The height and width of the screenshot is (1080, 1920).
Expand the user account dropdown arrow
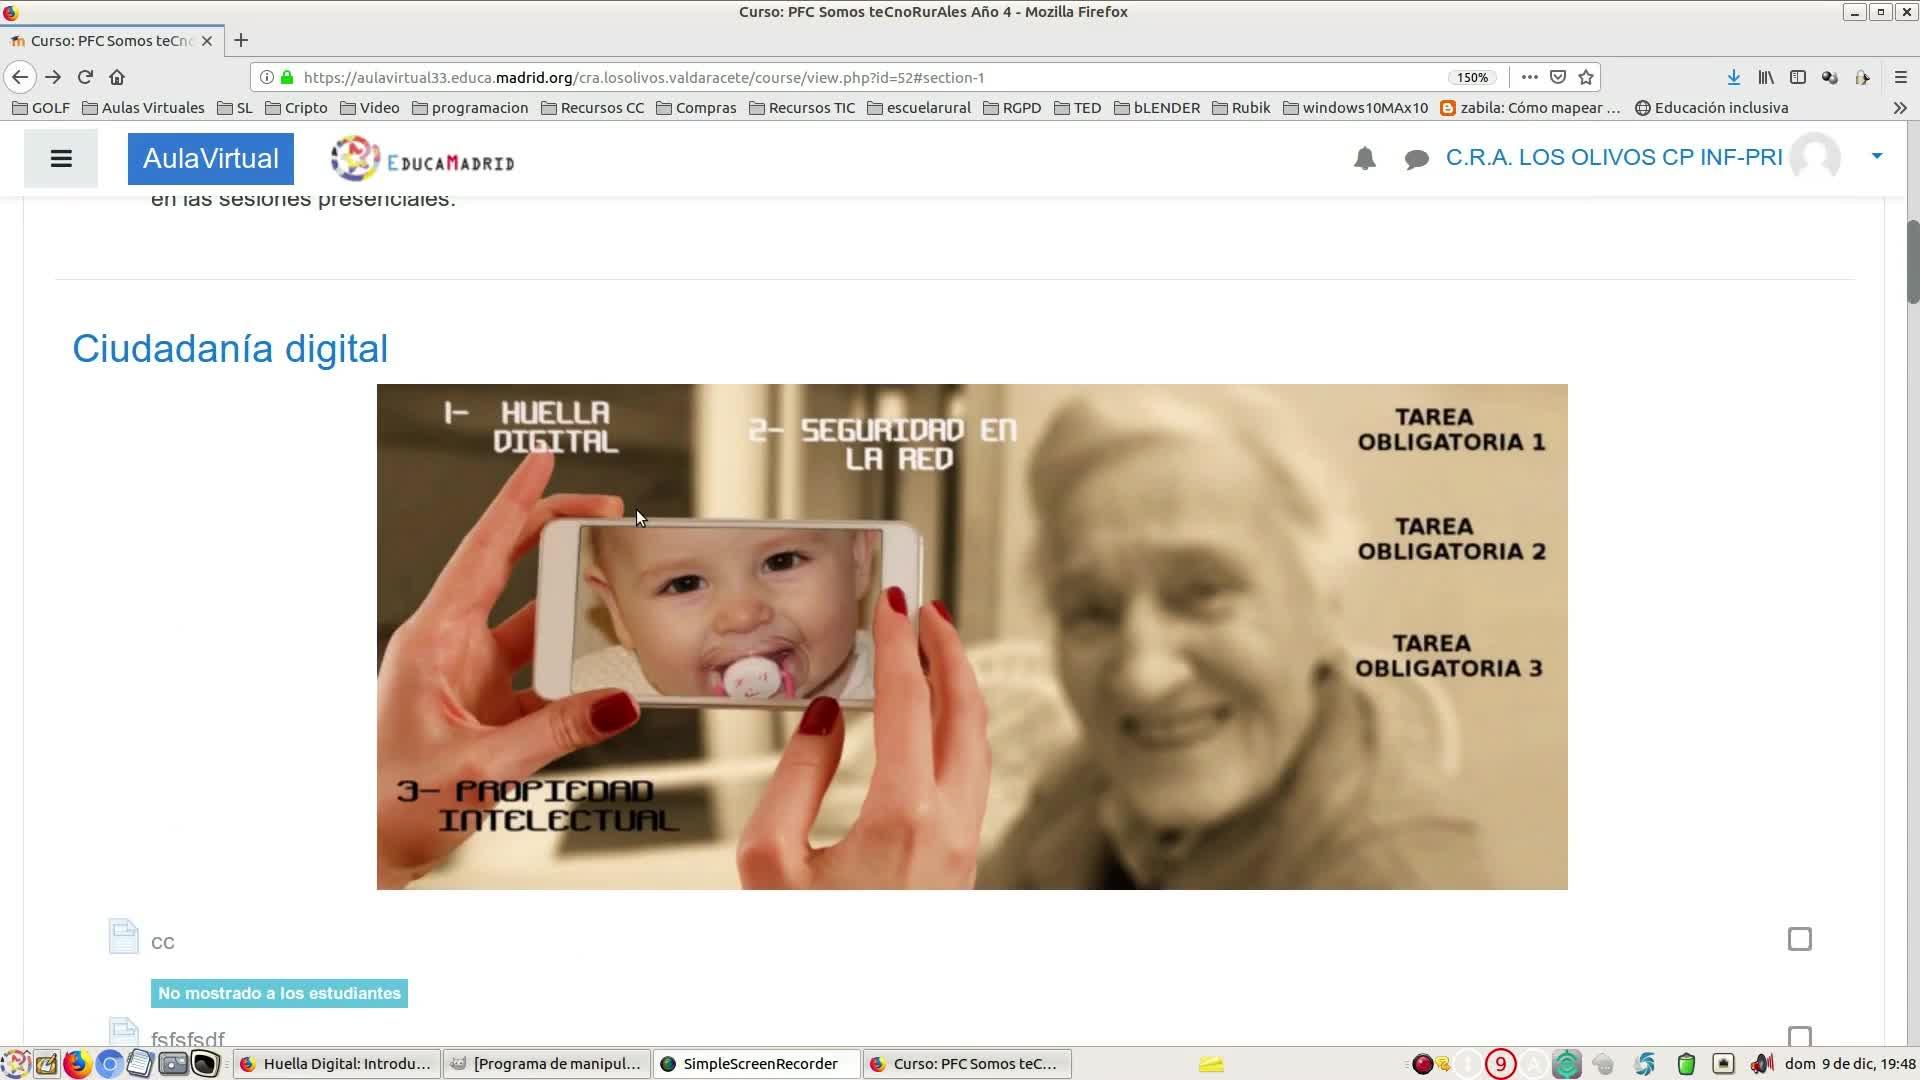pos(1876,156)
